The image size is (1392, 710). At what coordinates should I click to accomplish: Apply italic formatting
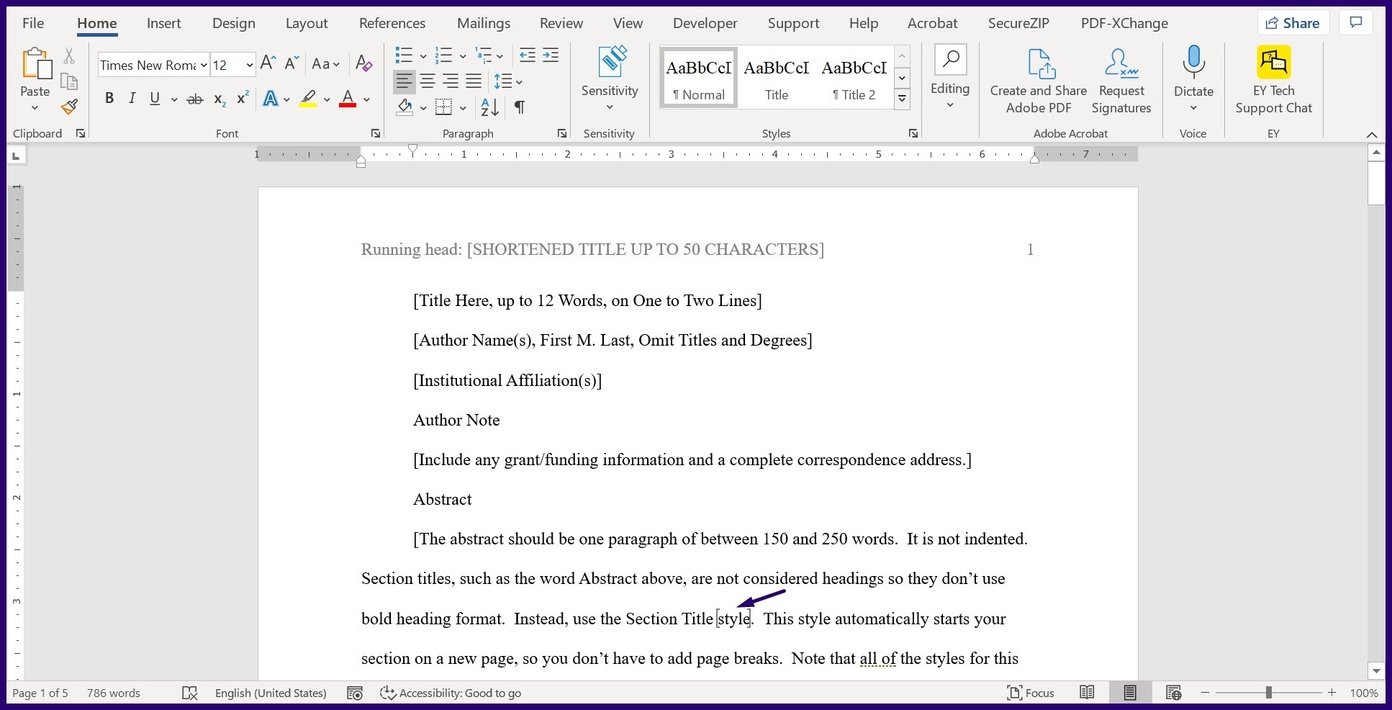pyautogui.click(x=131, y=98)
